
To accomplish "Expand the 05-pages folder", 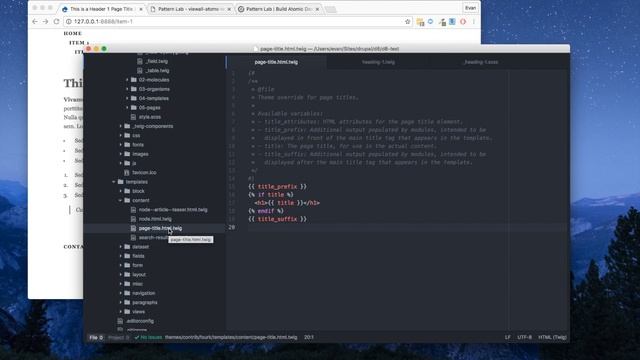I will [149, 108].
